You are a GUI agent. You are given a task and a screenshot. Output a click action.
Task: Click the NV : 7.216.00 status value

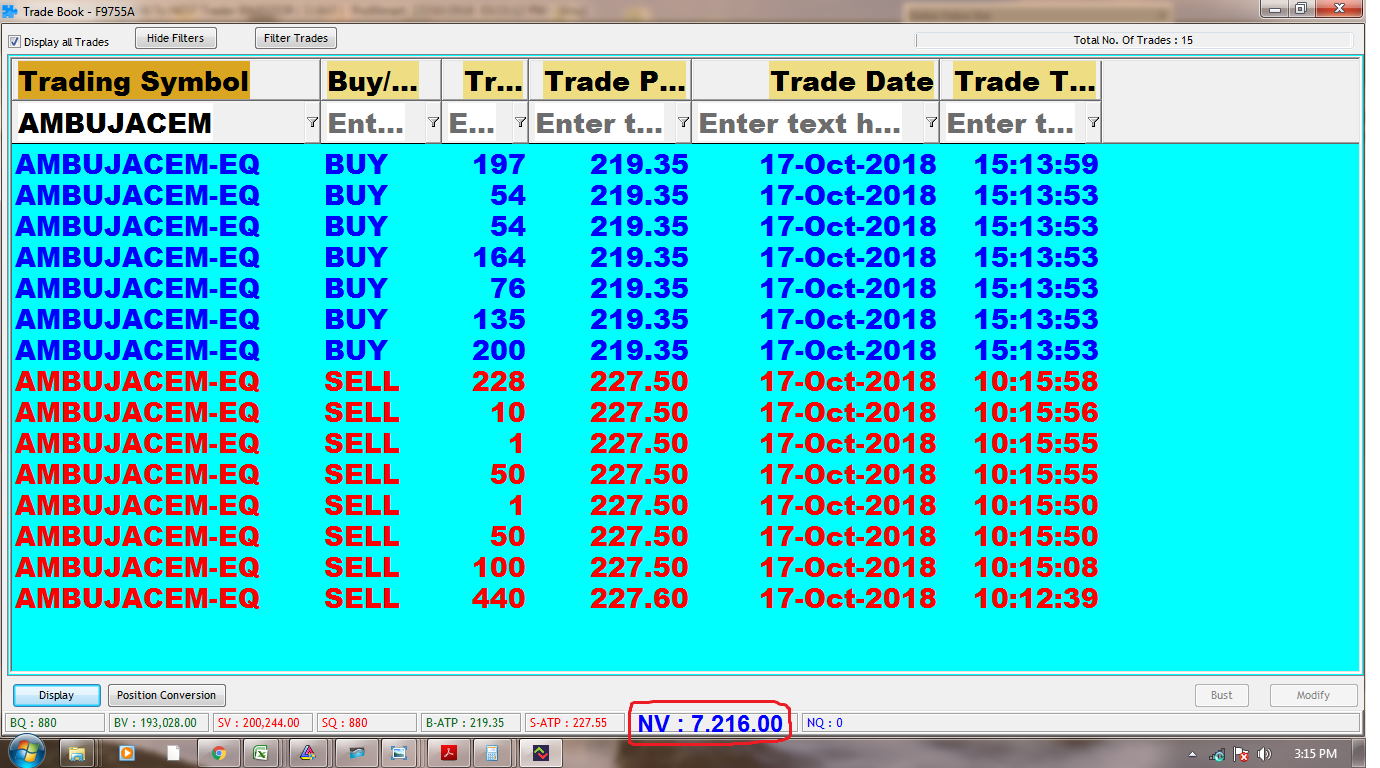click(x=710, y=723)
